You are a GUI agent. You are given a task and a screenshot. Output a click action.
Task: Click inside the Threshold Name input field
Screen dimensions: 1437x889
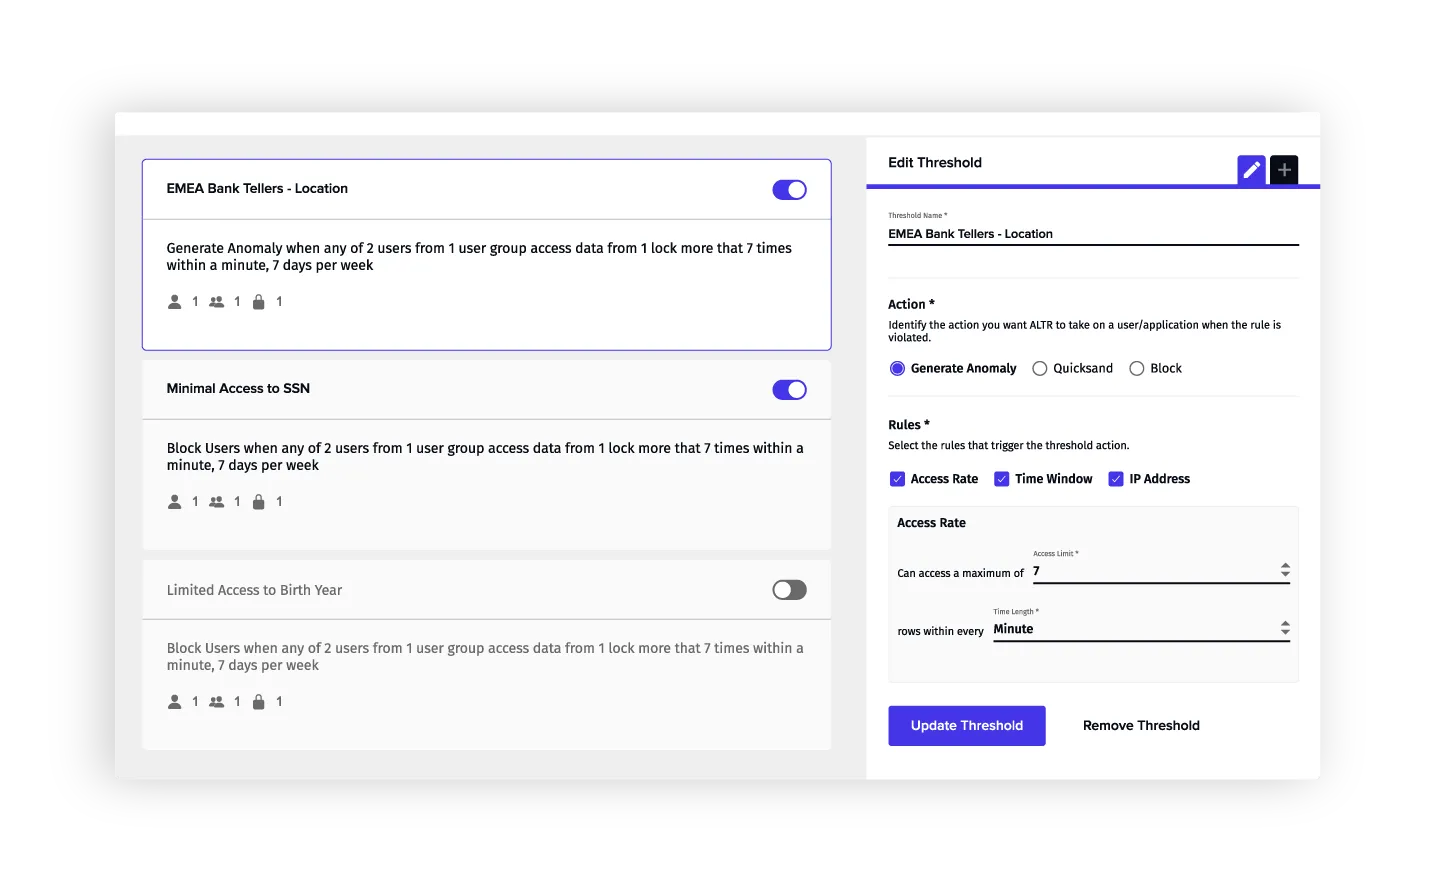tap(1090, 234)
